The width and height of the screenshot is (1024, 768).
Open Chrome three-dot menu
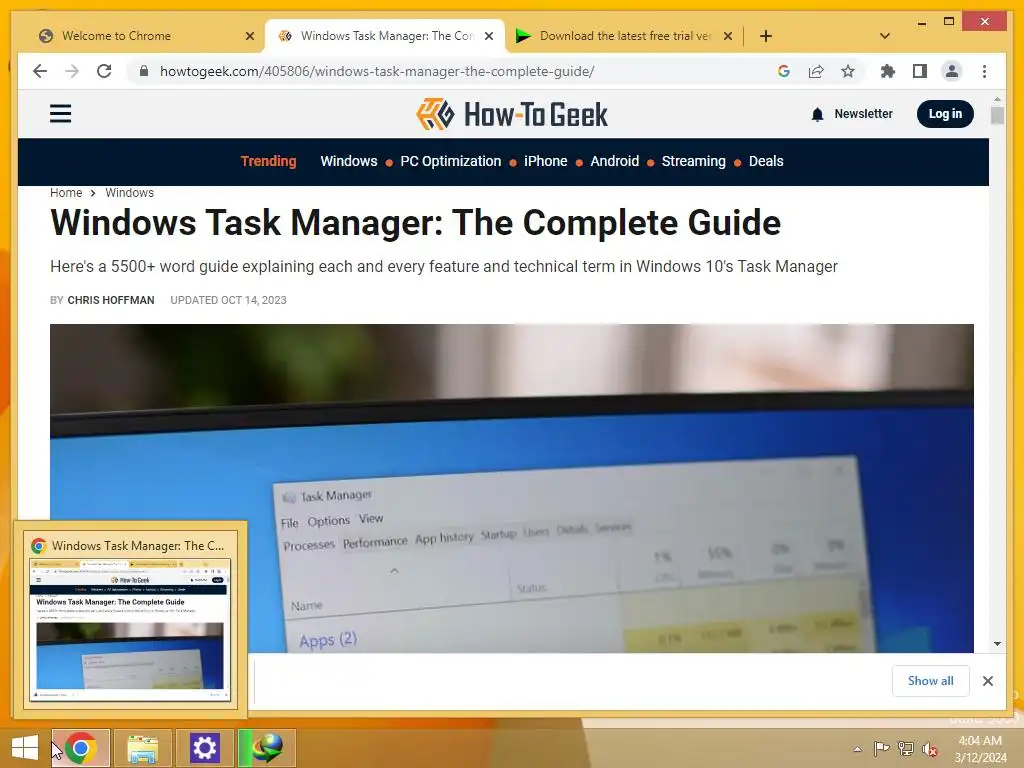pyautogui.click(x=984, y=71)
